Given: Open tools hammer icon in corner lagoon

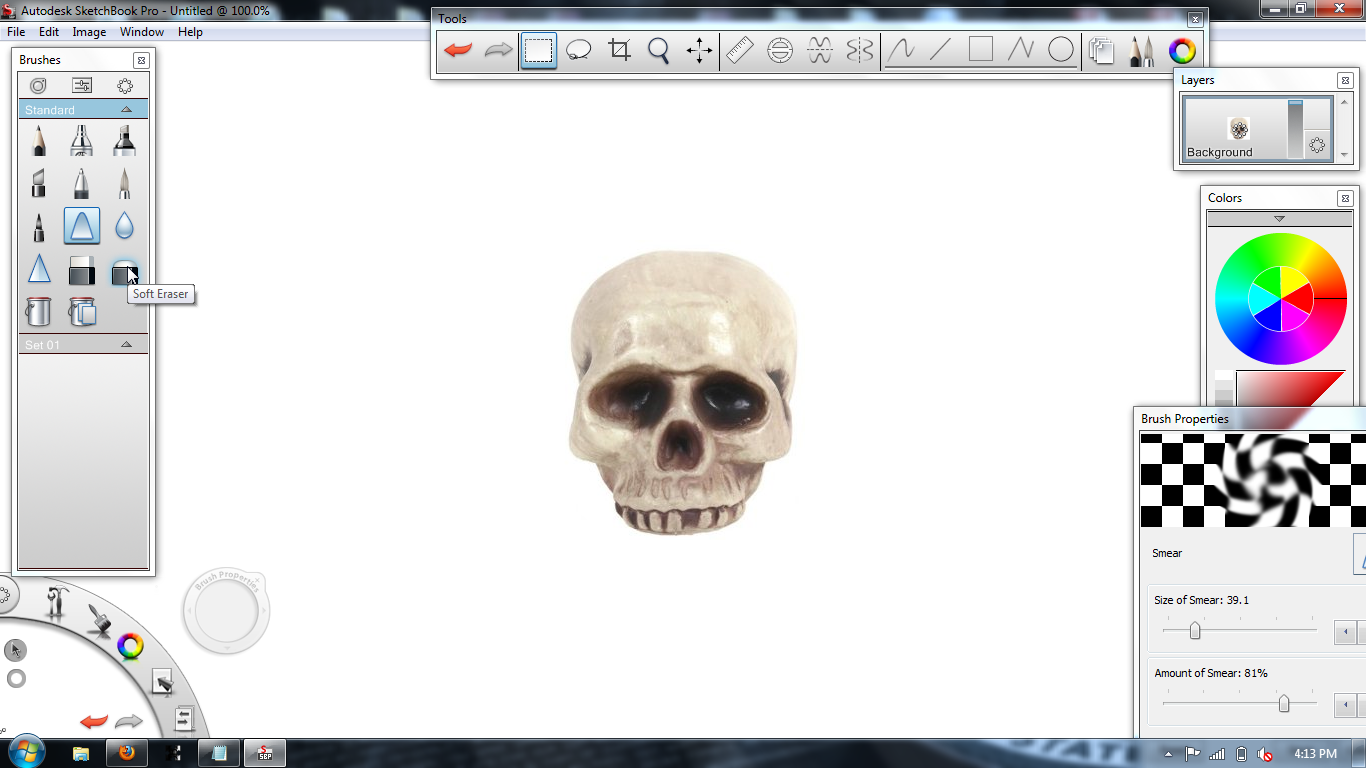Looking at the screenshot, I should [58, 603].
